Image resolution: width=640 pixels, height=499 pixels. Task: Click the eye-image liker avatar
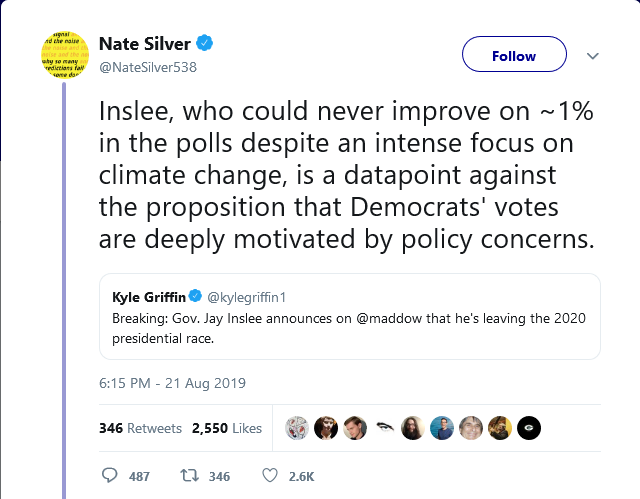[384, 428]
